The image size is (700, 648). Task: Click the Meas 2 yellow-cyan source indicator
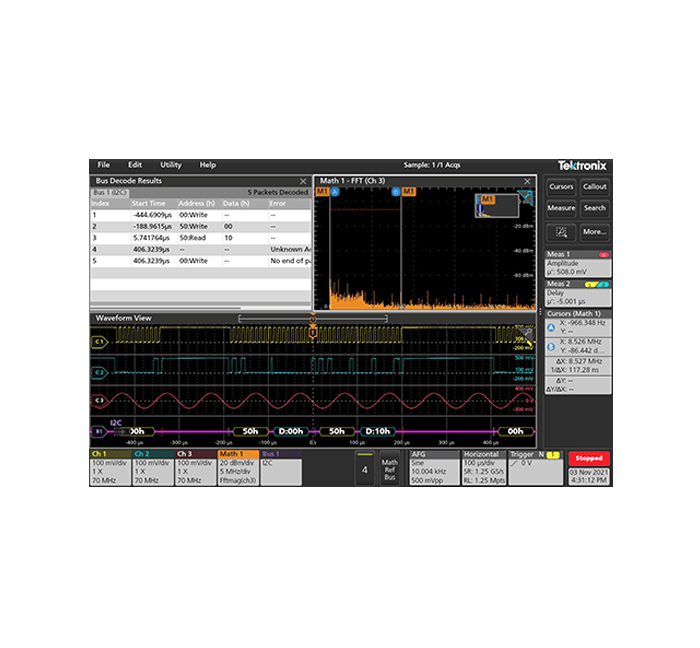pos(597,284)
